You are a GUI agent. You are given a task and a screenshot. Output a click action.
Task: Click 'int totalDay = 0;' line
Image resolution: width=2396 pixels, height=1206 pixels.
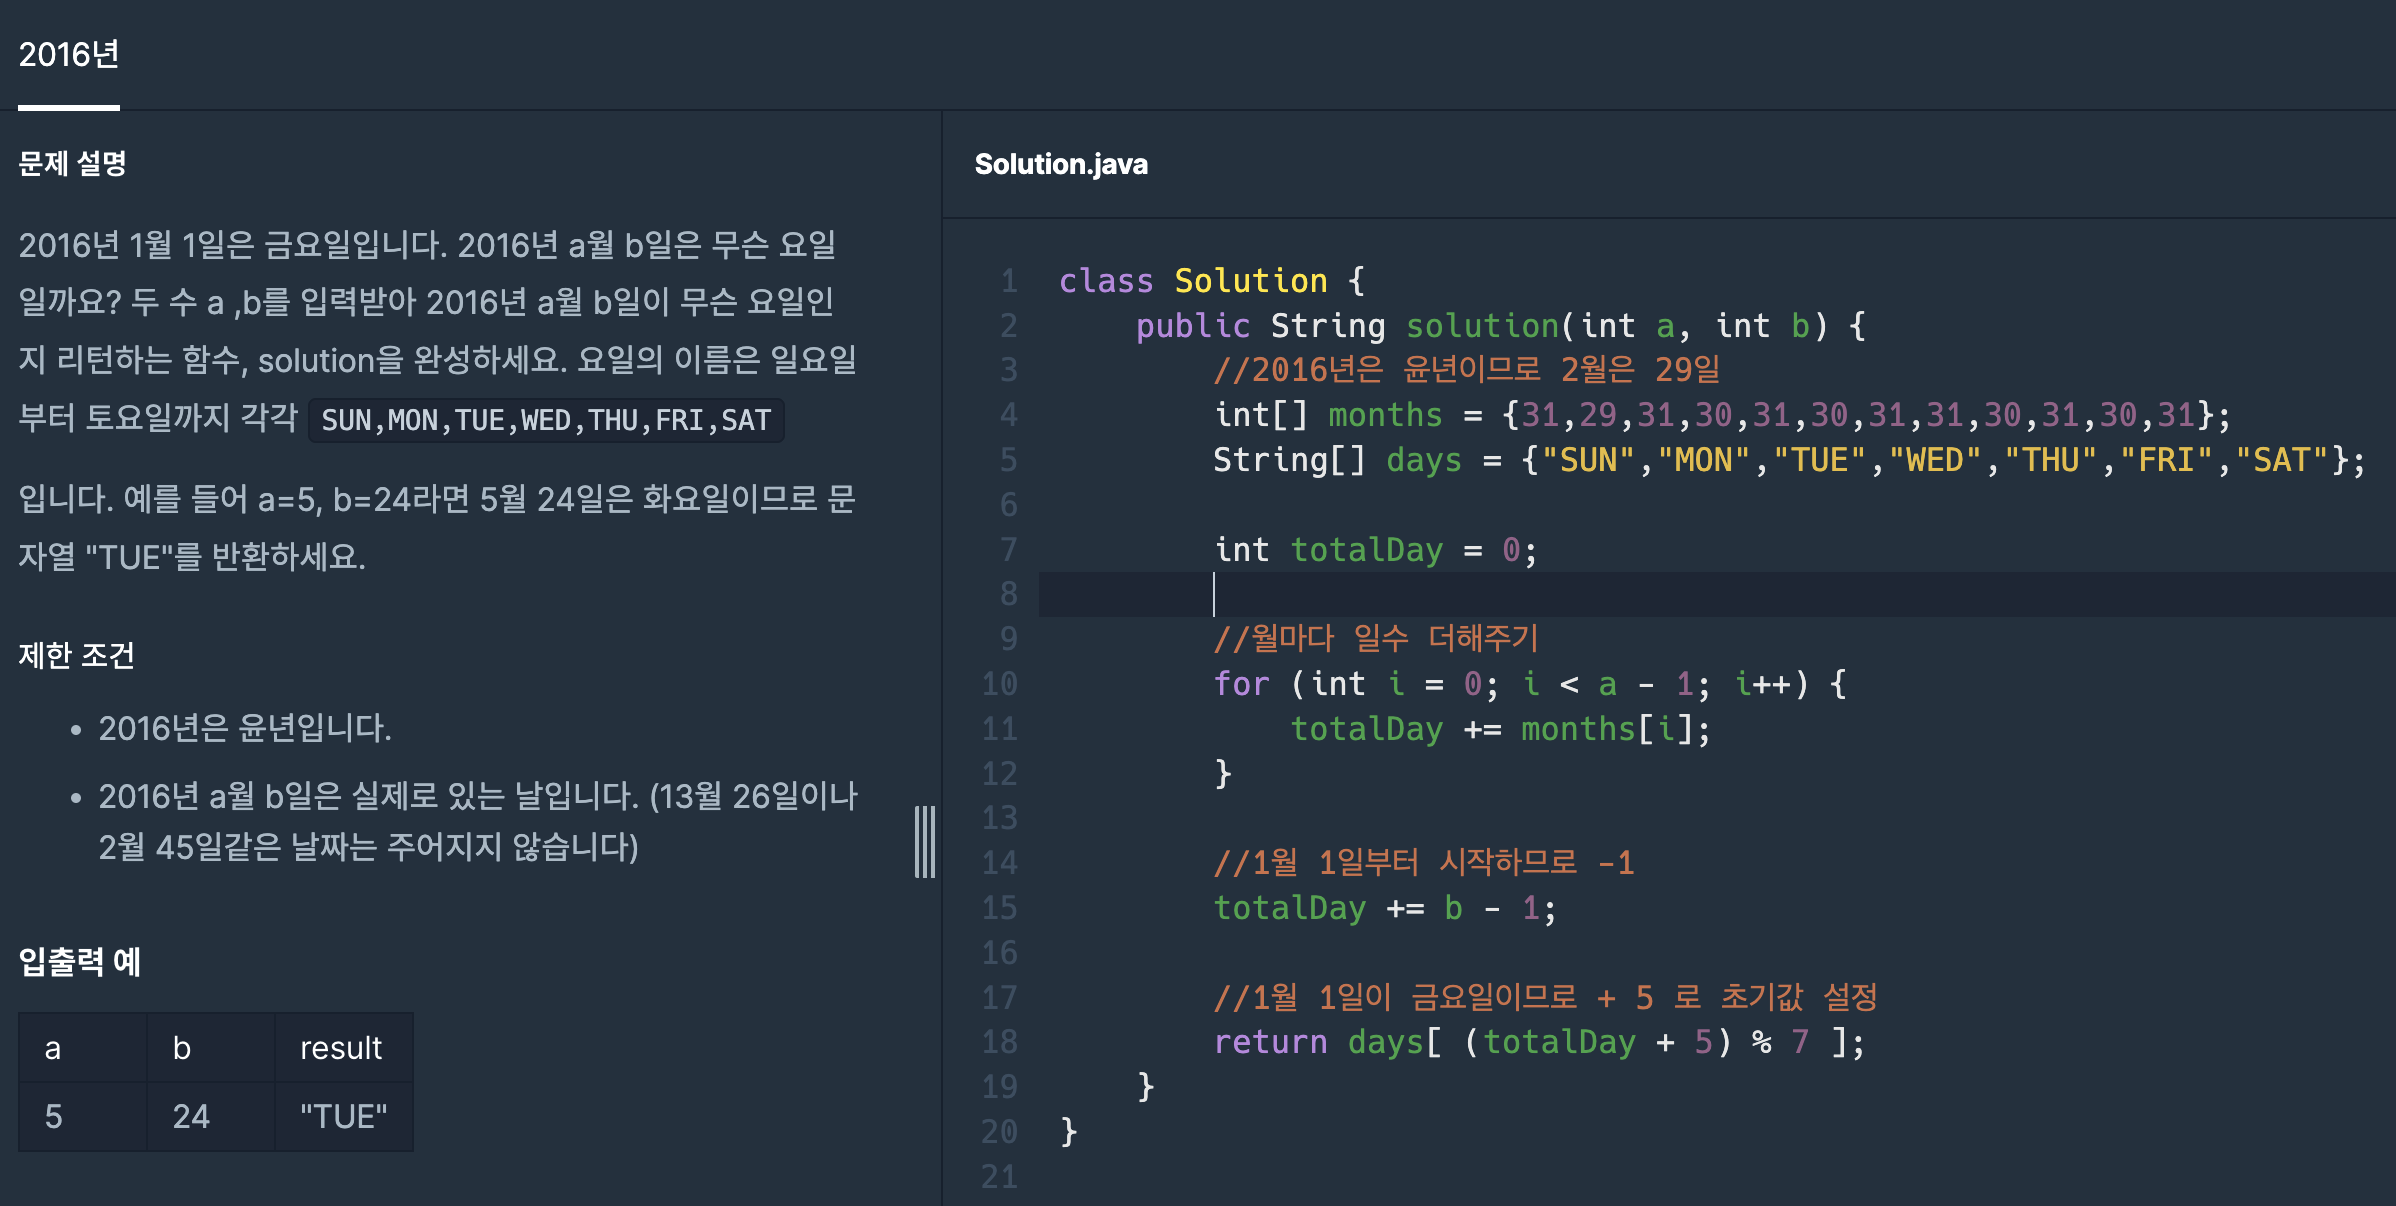coord(1375,550)
